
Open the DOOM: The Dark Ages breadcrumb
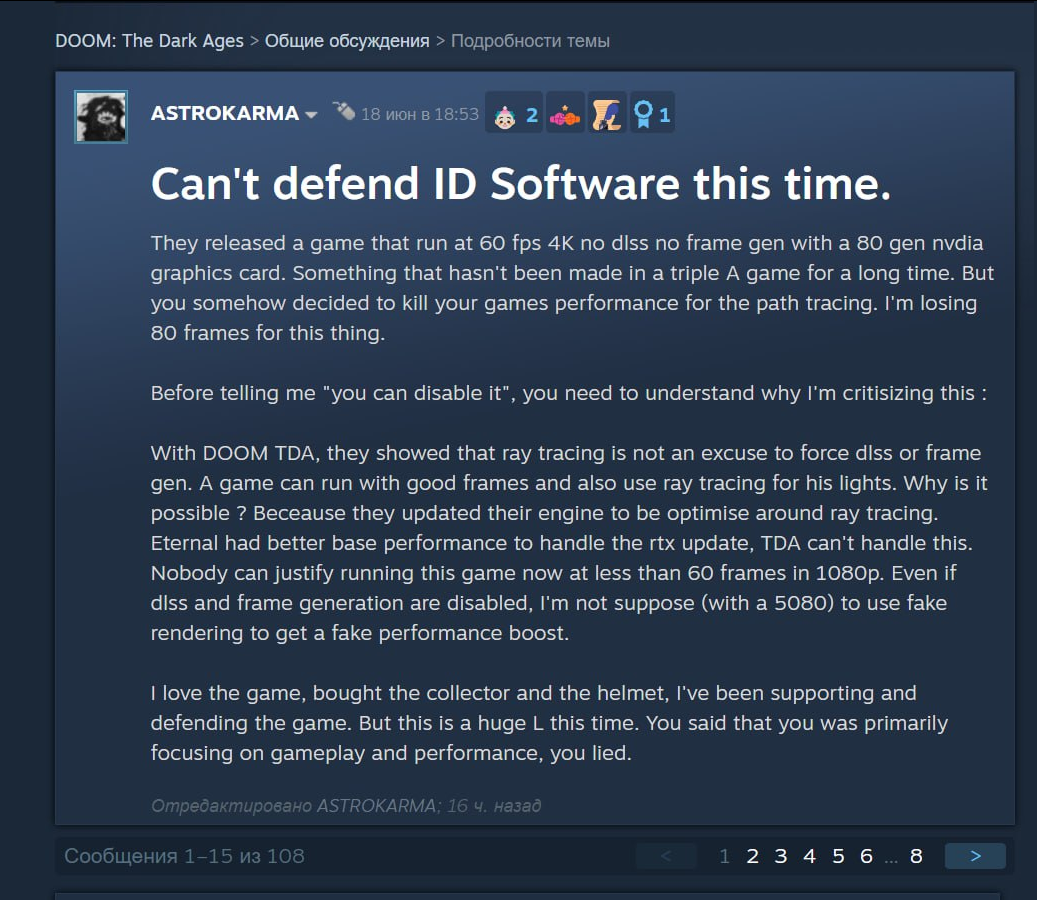coord(149,41)
